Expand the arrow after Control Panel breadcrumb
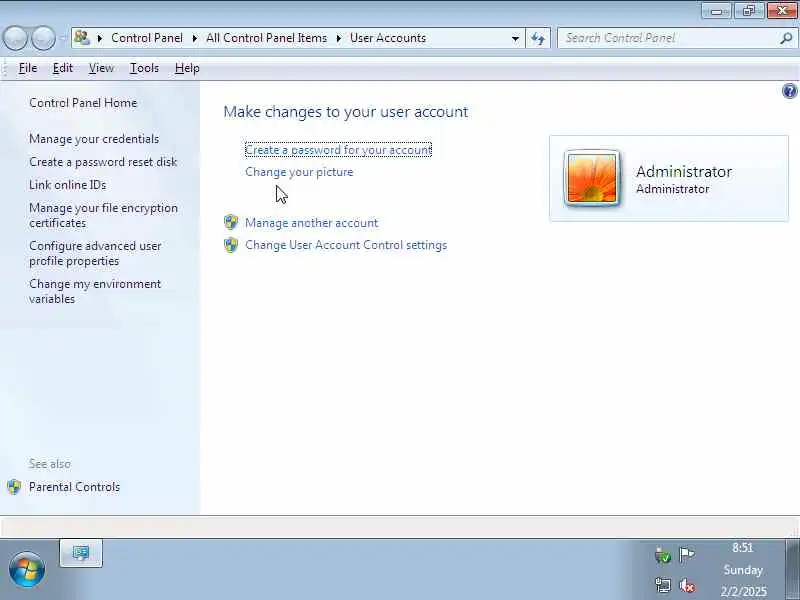The height and width of the screenshot is (600, 800). 194,38
